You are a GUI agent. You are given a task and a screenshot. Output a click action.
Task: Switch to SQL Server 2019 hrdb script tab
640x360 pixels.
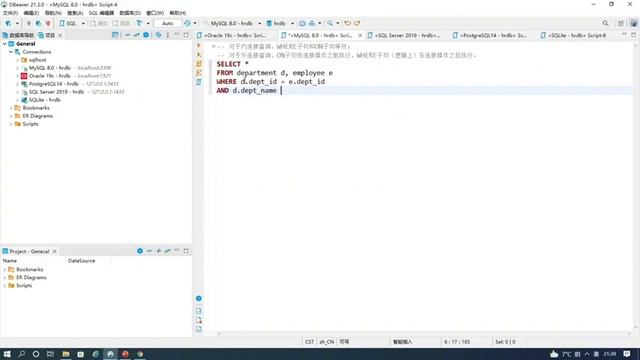point(404,36)
